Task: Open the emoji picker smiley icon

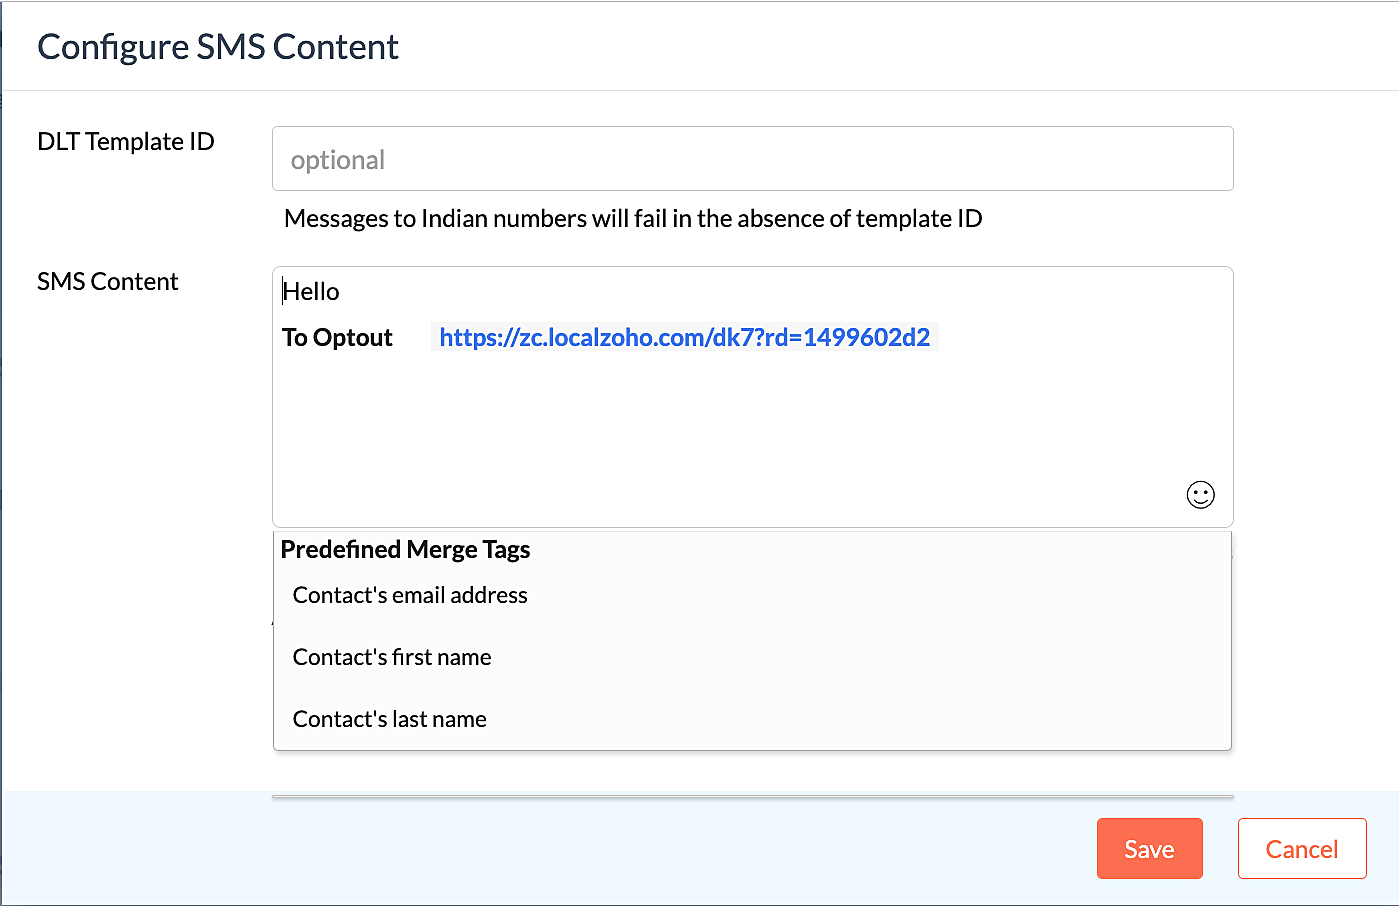Action: [1200, 495]
